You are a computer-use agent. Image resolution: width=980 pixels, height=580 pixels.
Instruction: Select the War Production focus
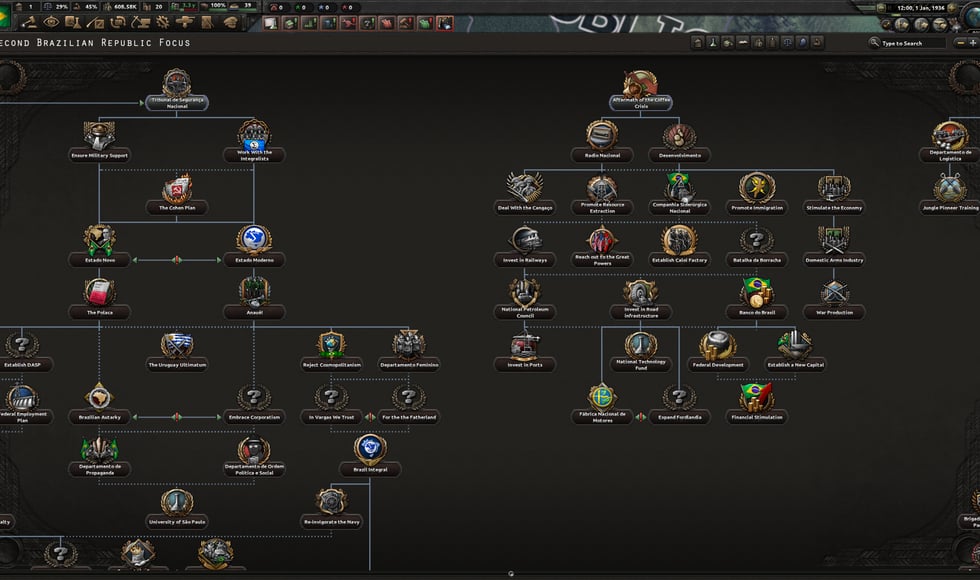click(834, 298)
